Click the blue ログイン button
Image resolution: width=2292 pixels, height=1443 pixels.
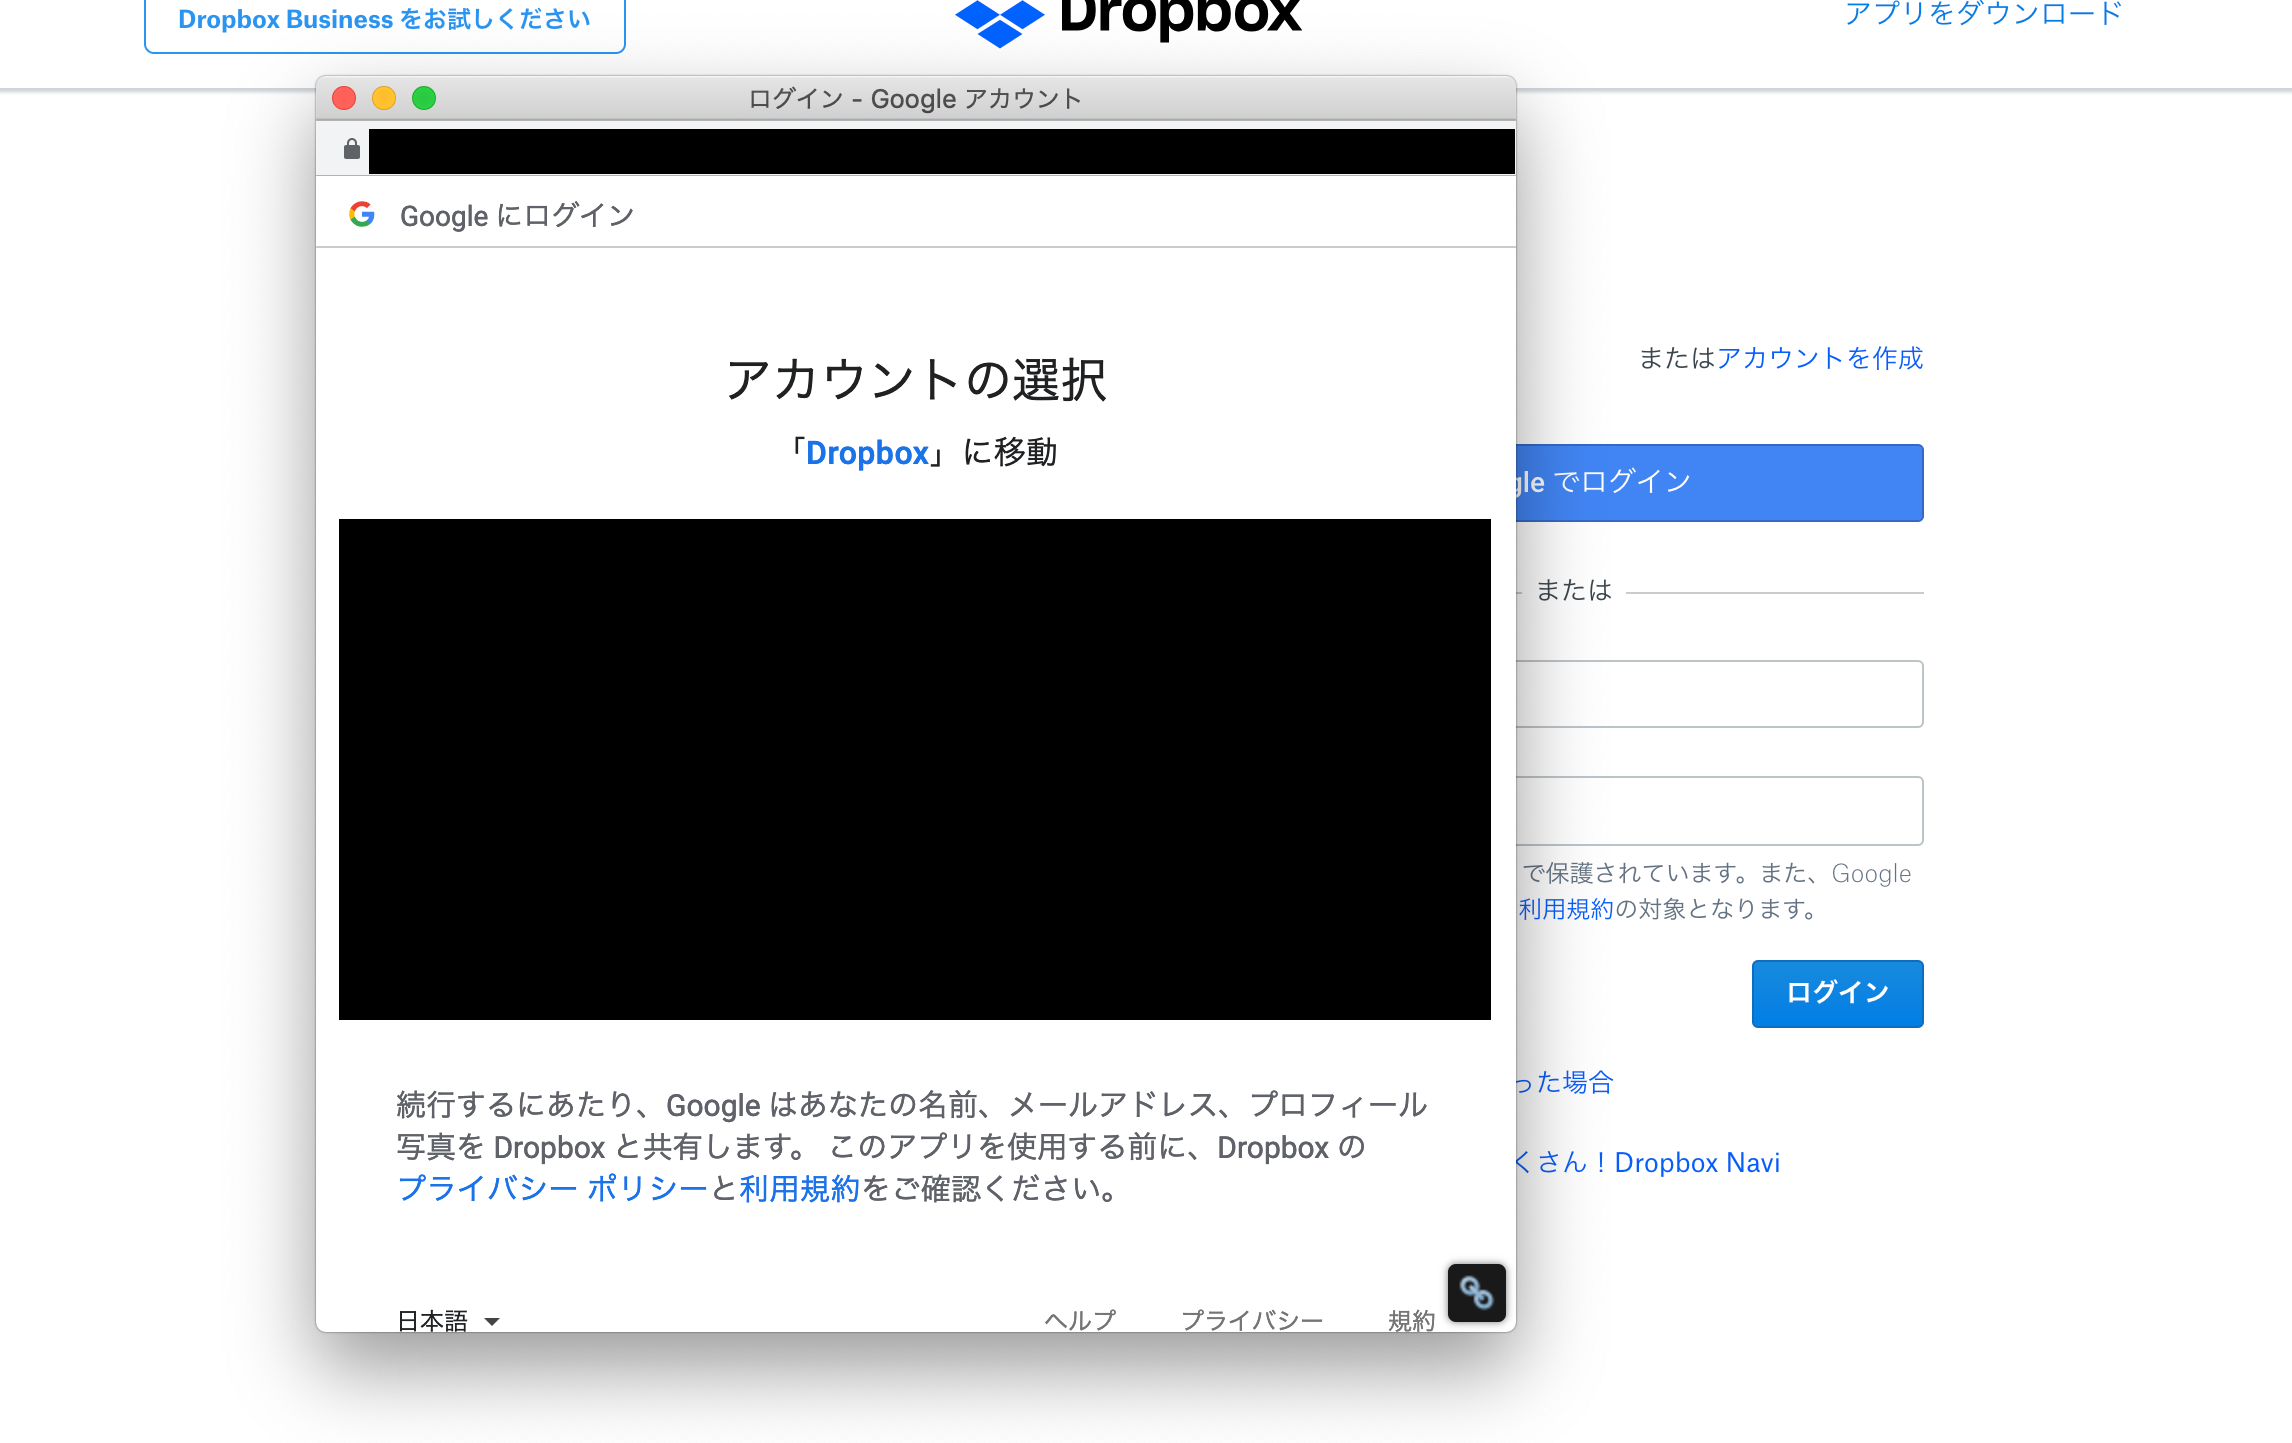1837,993
